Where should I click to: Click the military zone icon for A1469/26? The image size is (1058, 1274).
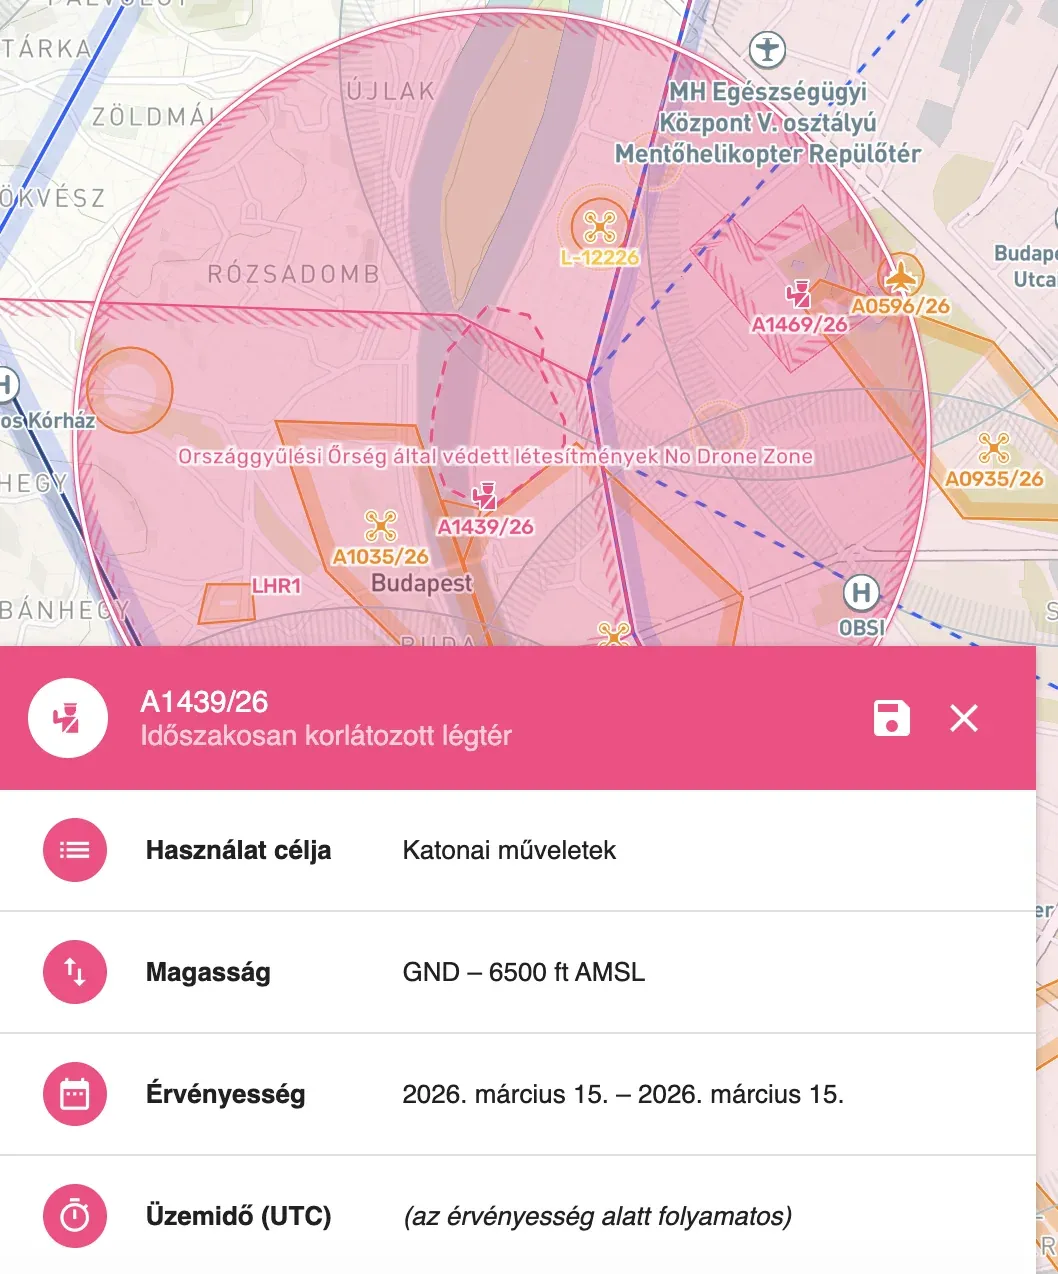800,293
